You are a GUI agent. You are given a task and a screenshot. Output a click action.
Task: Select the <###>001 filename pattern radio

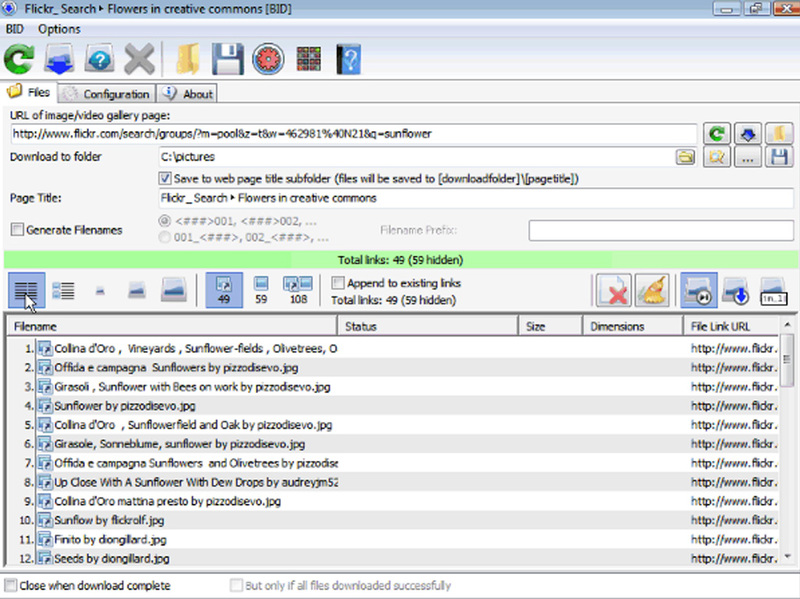coord(164,221)
